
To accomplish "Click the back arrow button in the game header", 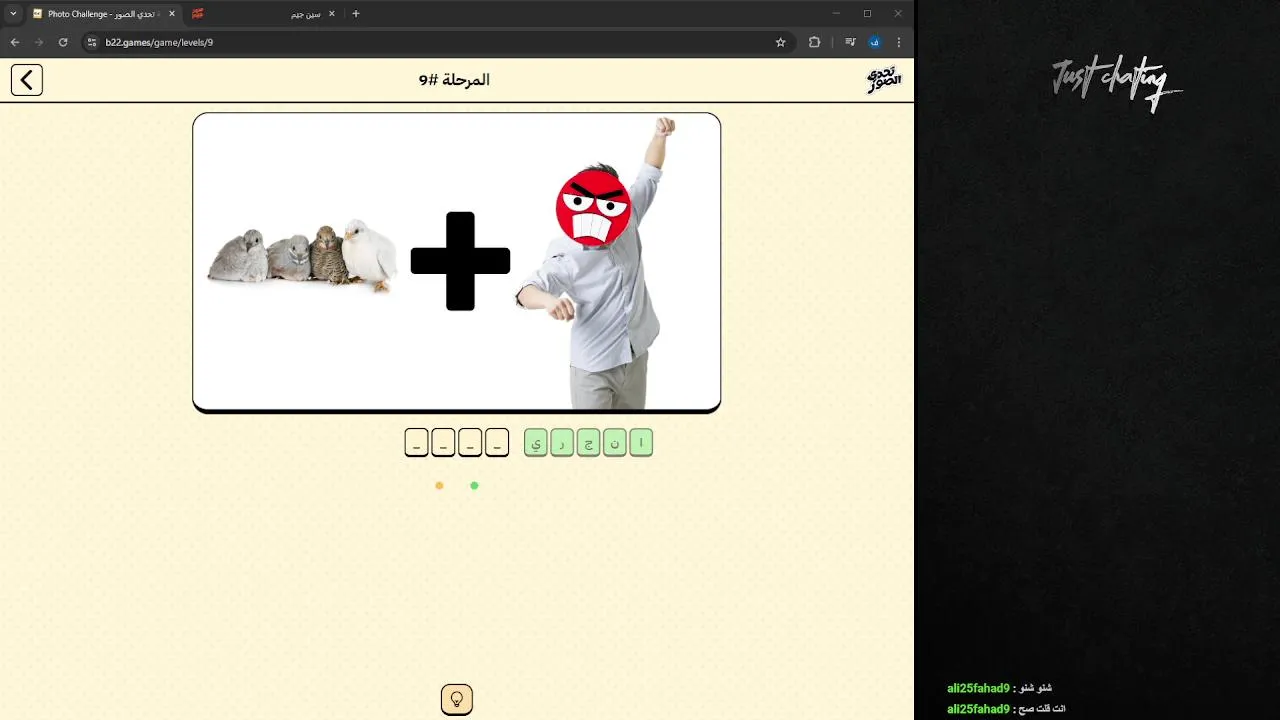I will click(27, 80).
